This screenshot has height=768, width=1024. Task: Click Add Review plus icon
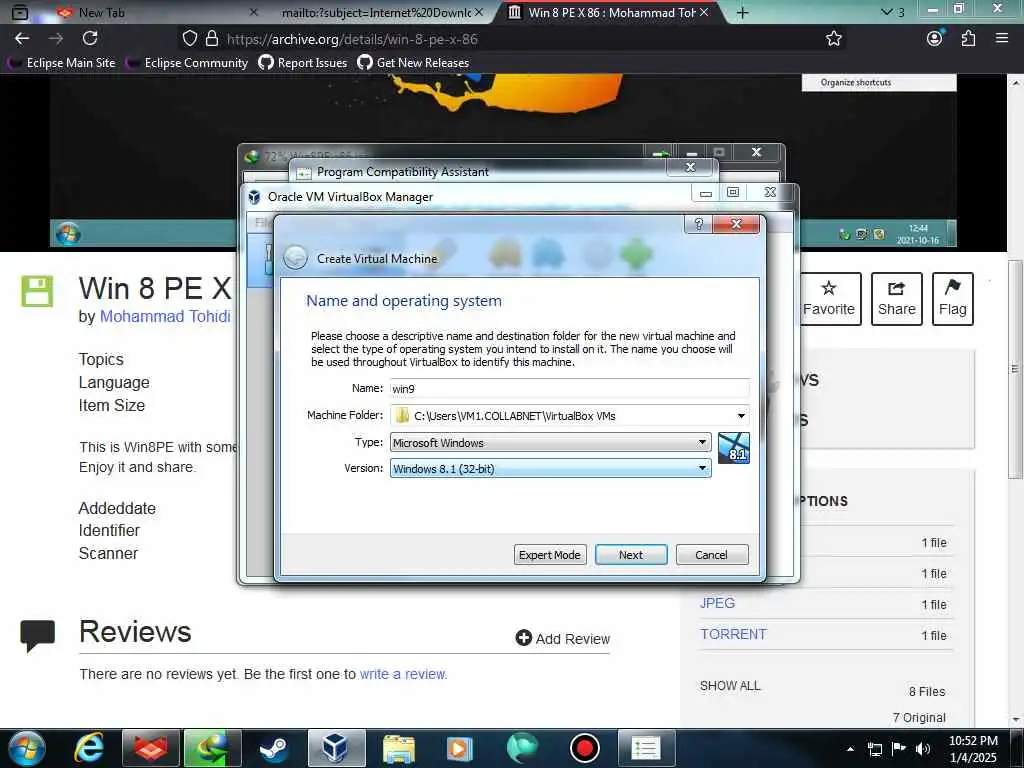coord(523,638)
